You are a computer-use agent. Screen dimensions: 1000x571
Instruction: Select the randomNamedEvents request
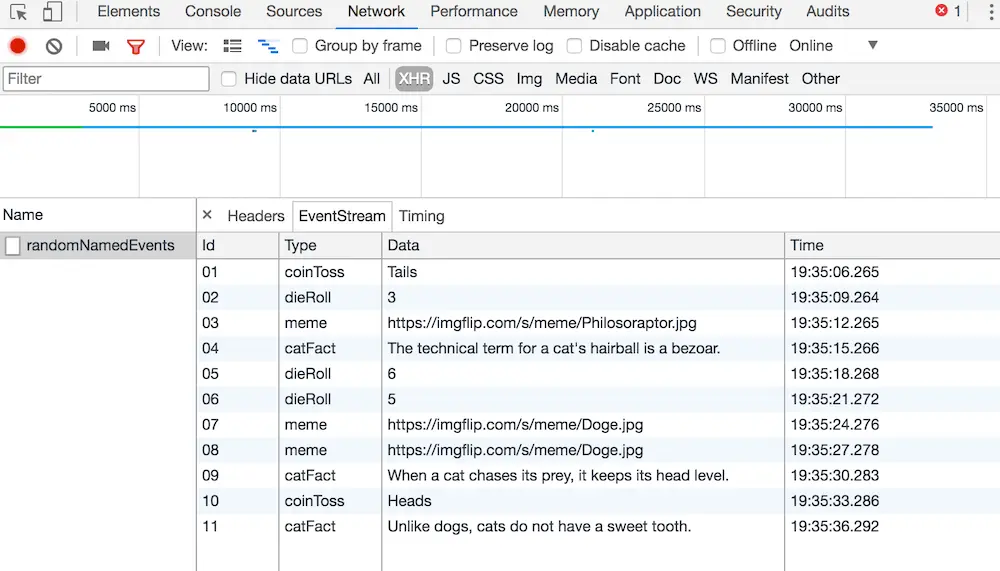pyautogui.click(x=100, y=246)
